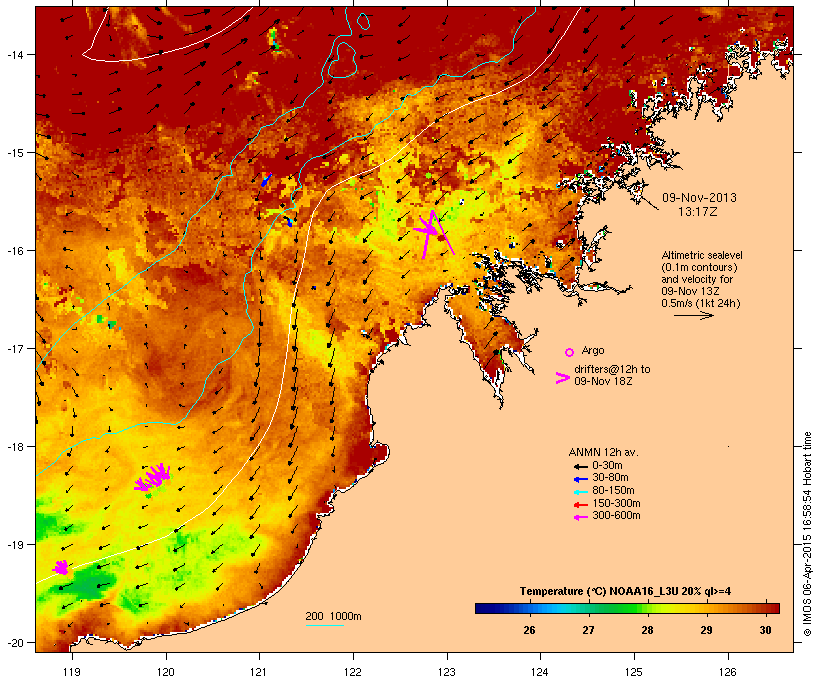
Task: Click the 80-150m depth label
Action: click(613, 491)
